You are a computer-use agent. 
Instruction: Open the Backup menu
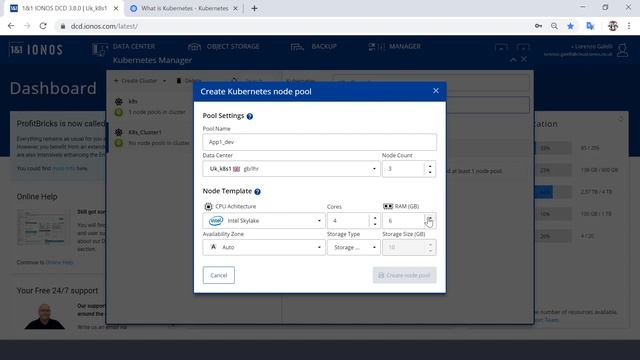313,47
